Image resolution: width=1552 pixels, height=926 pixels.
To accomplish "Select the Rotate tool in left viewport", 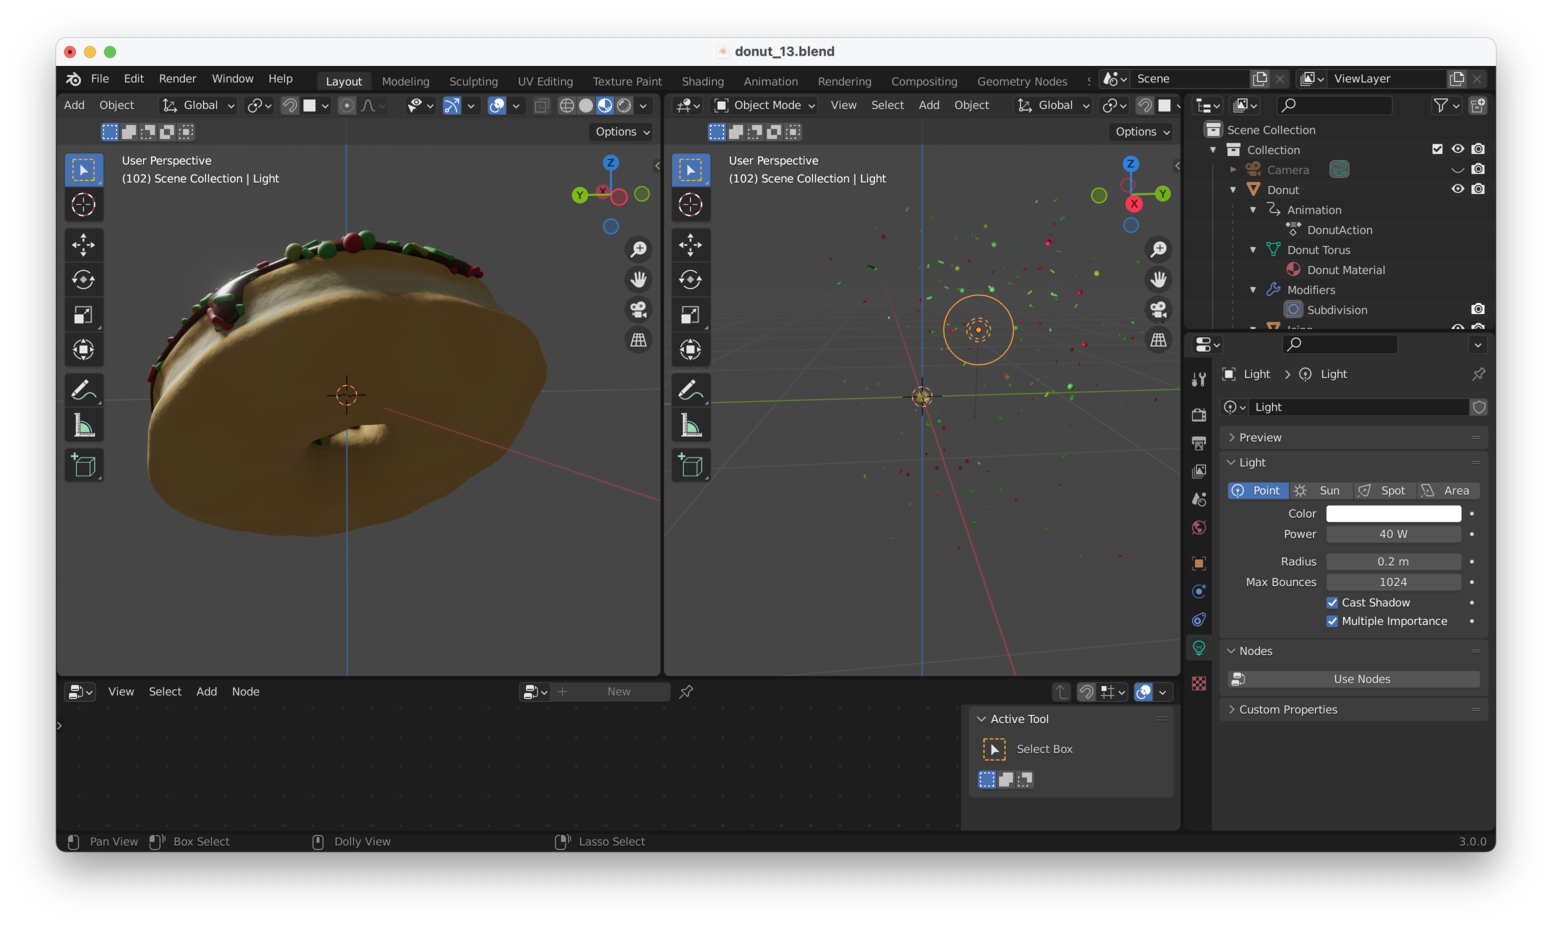I will (84, 280).
